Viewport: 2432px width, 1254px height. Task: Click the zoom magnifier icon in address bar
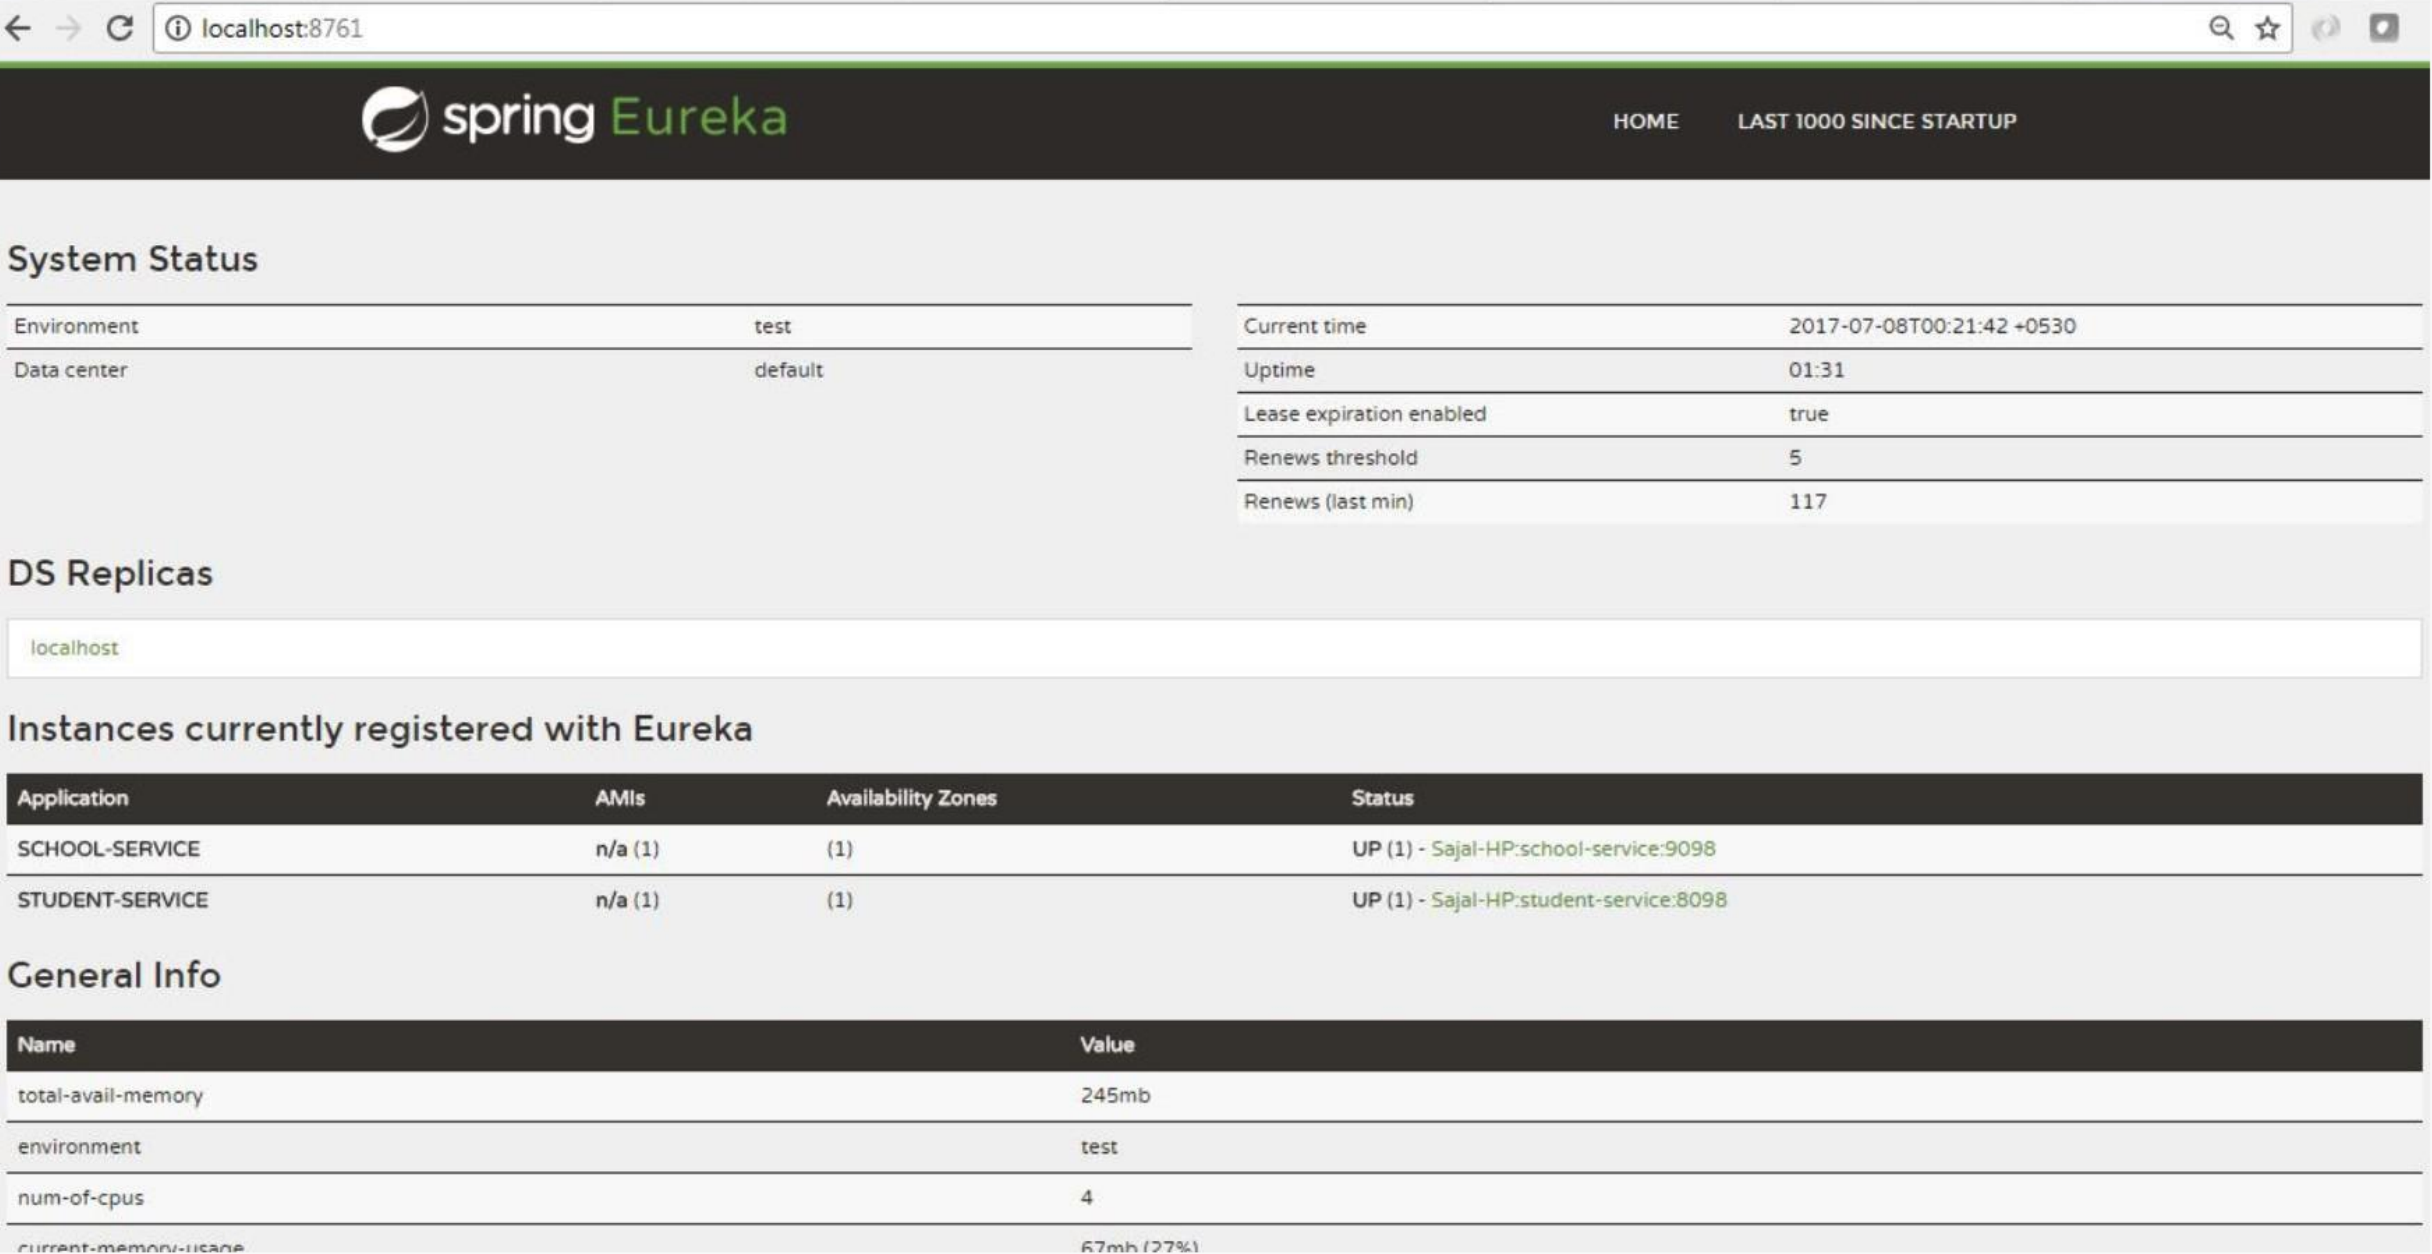[2220, 28]
